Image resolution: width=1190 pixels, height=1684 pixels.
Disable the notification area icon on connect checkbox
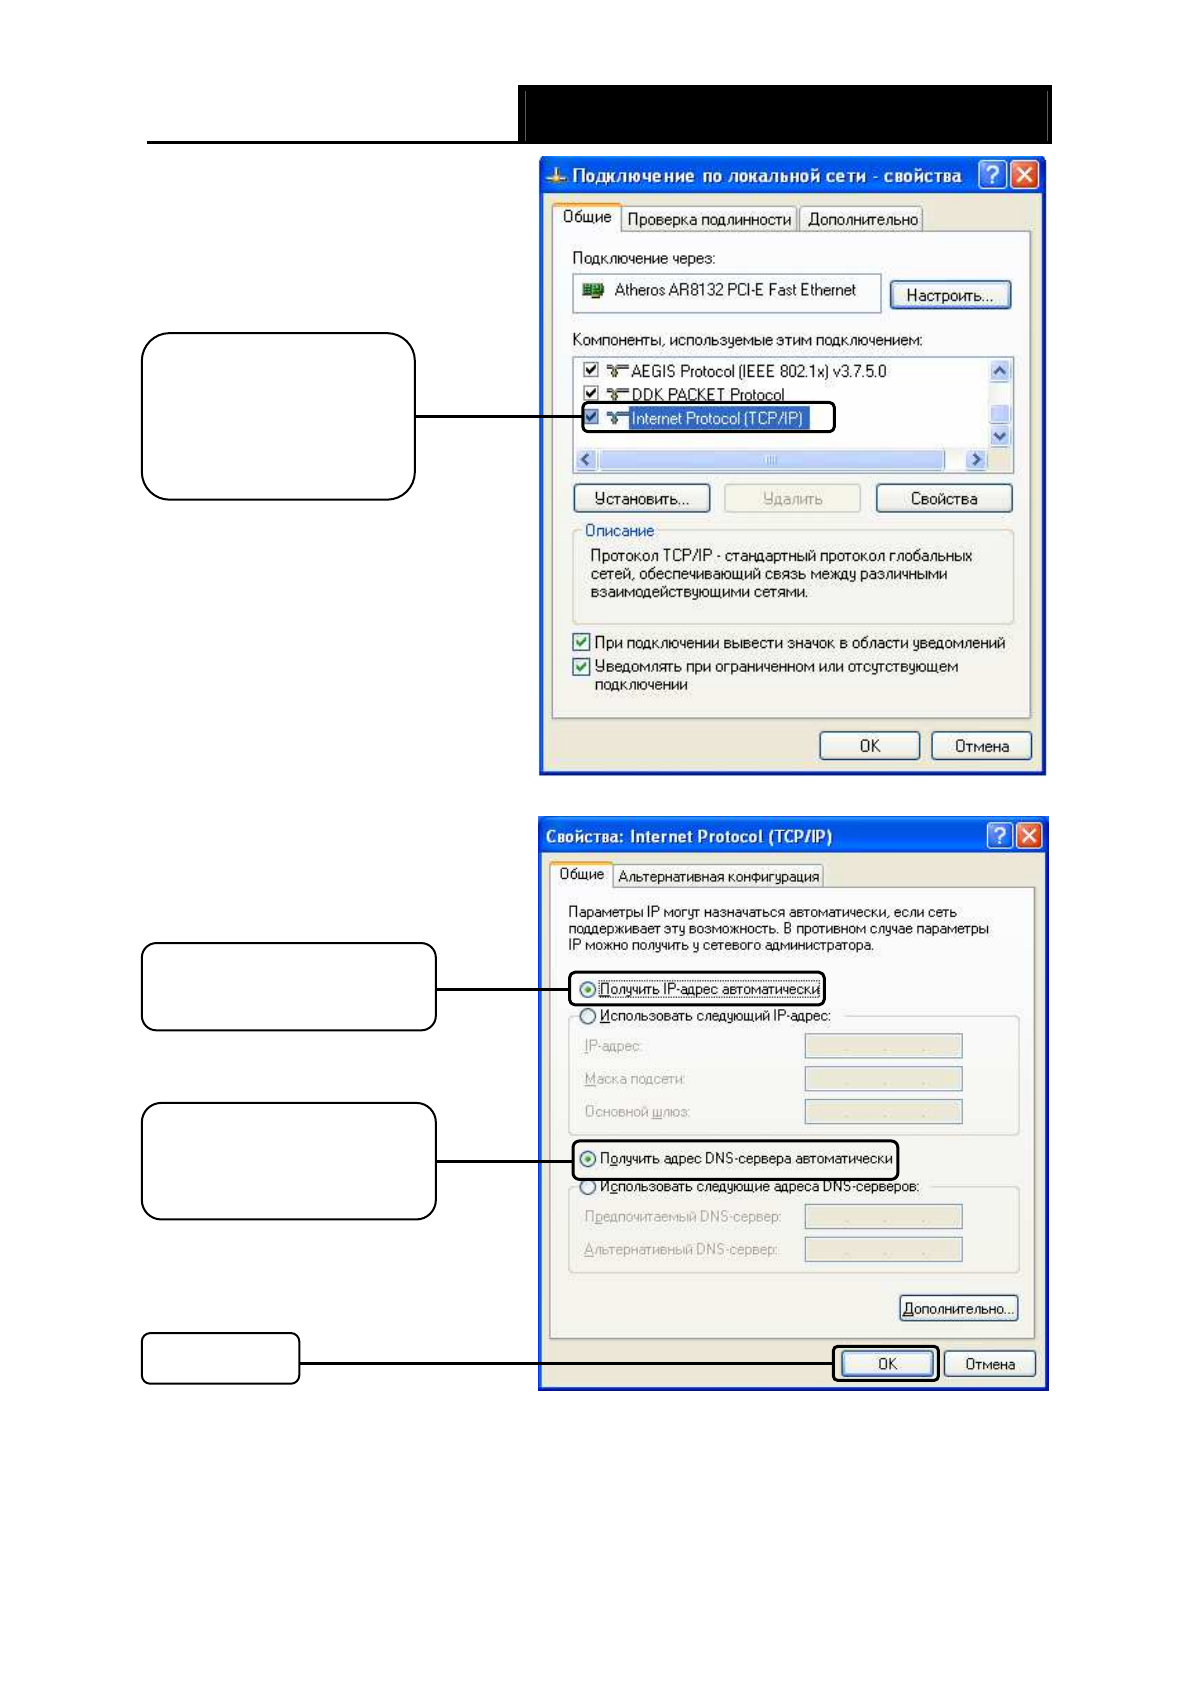click(581, 642)
